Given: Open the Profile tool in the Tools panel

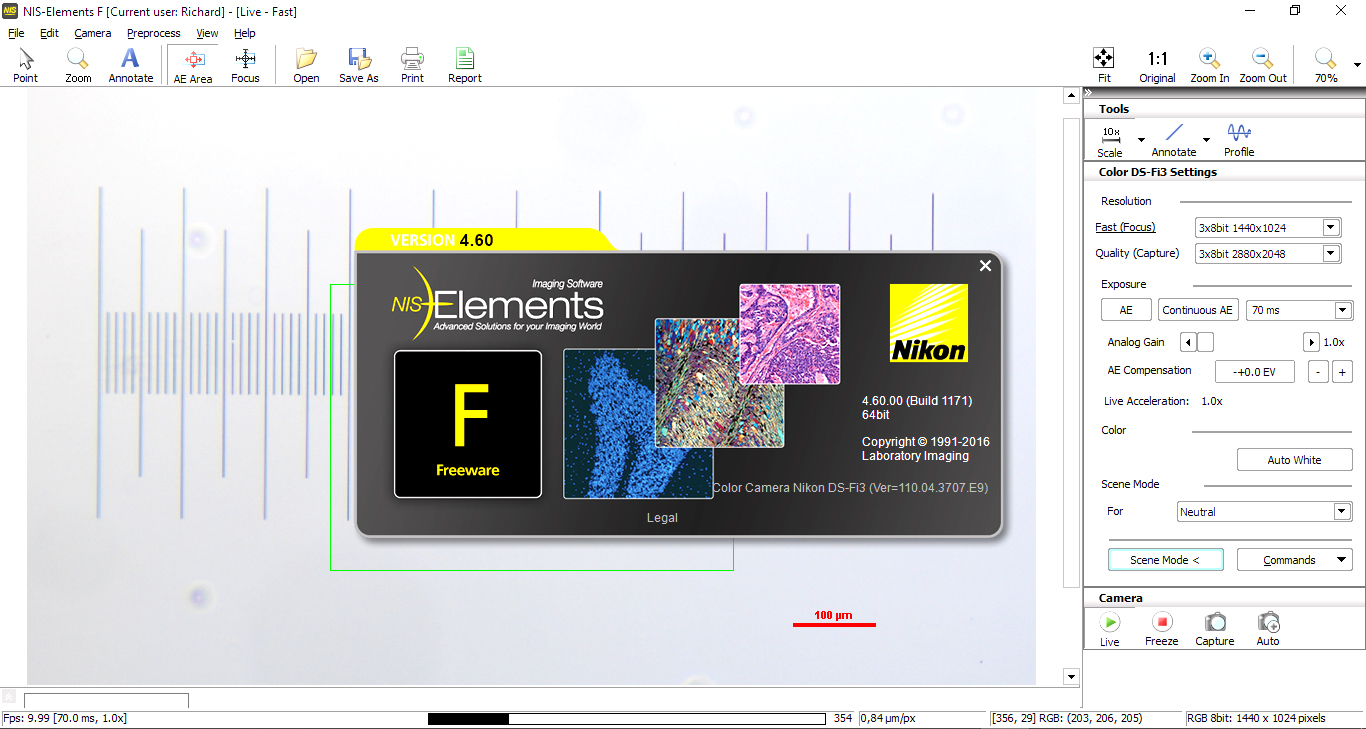Looking at the screenshot, I should pyautogui.click(x=1238, y=139).
